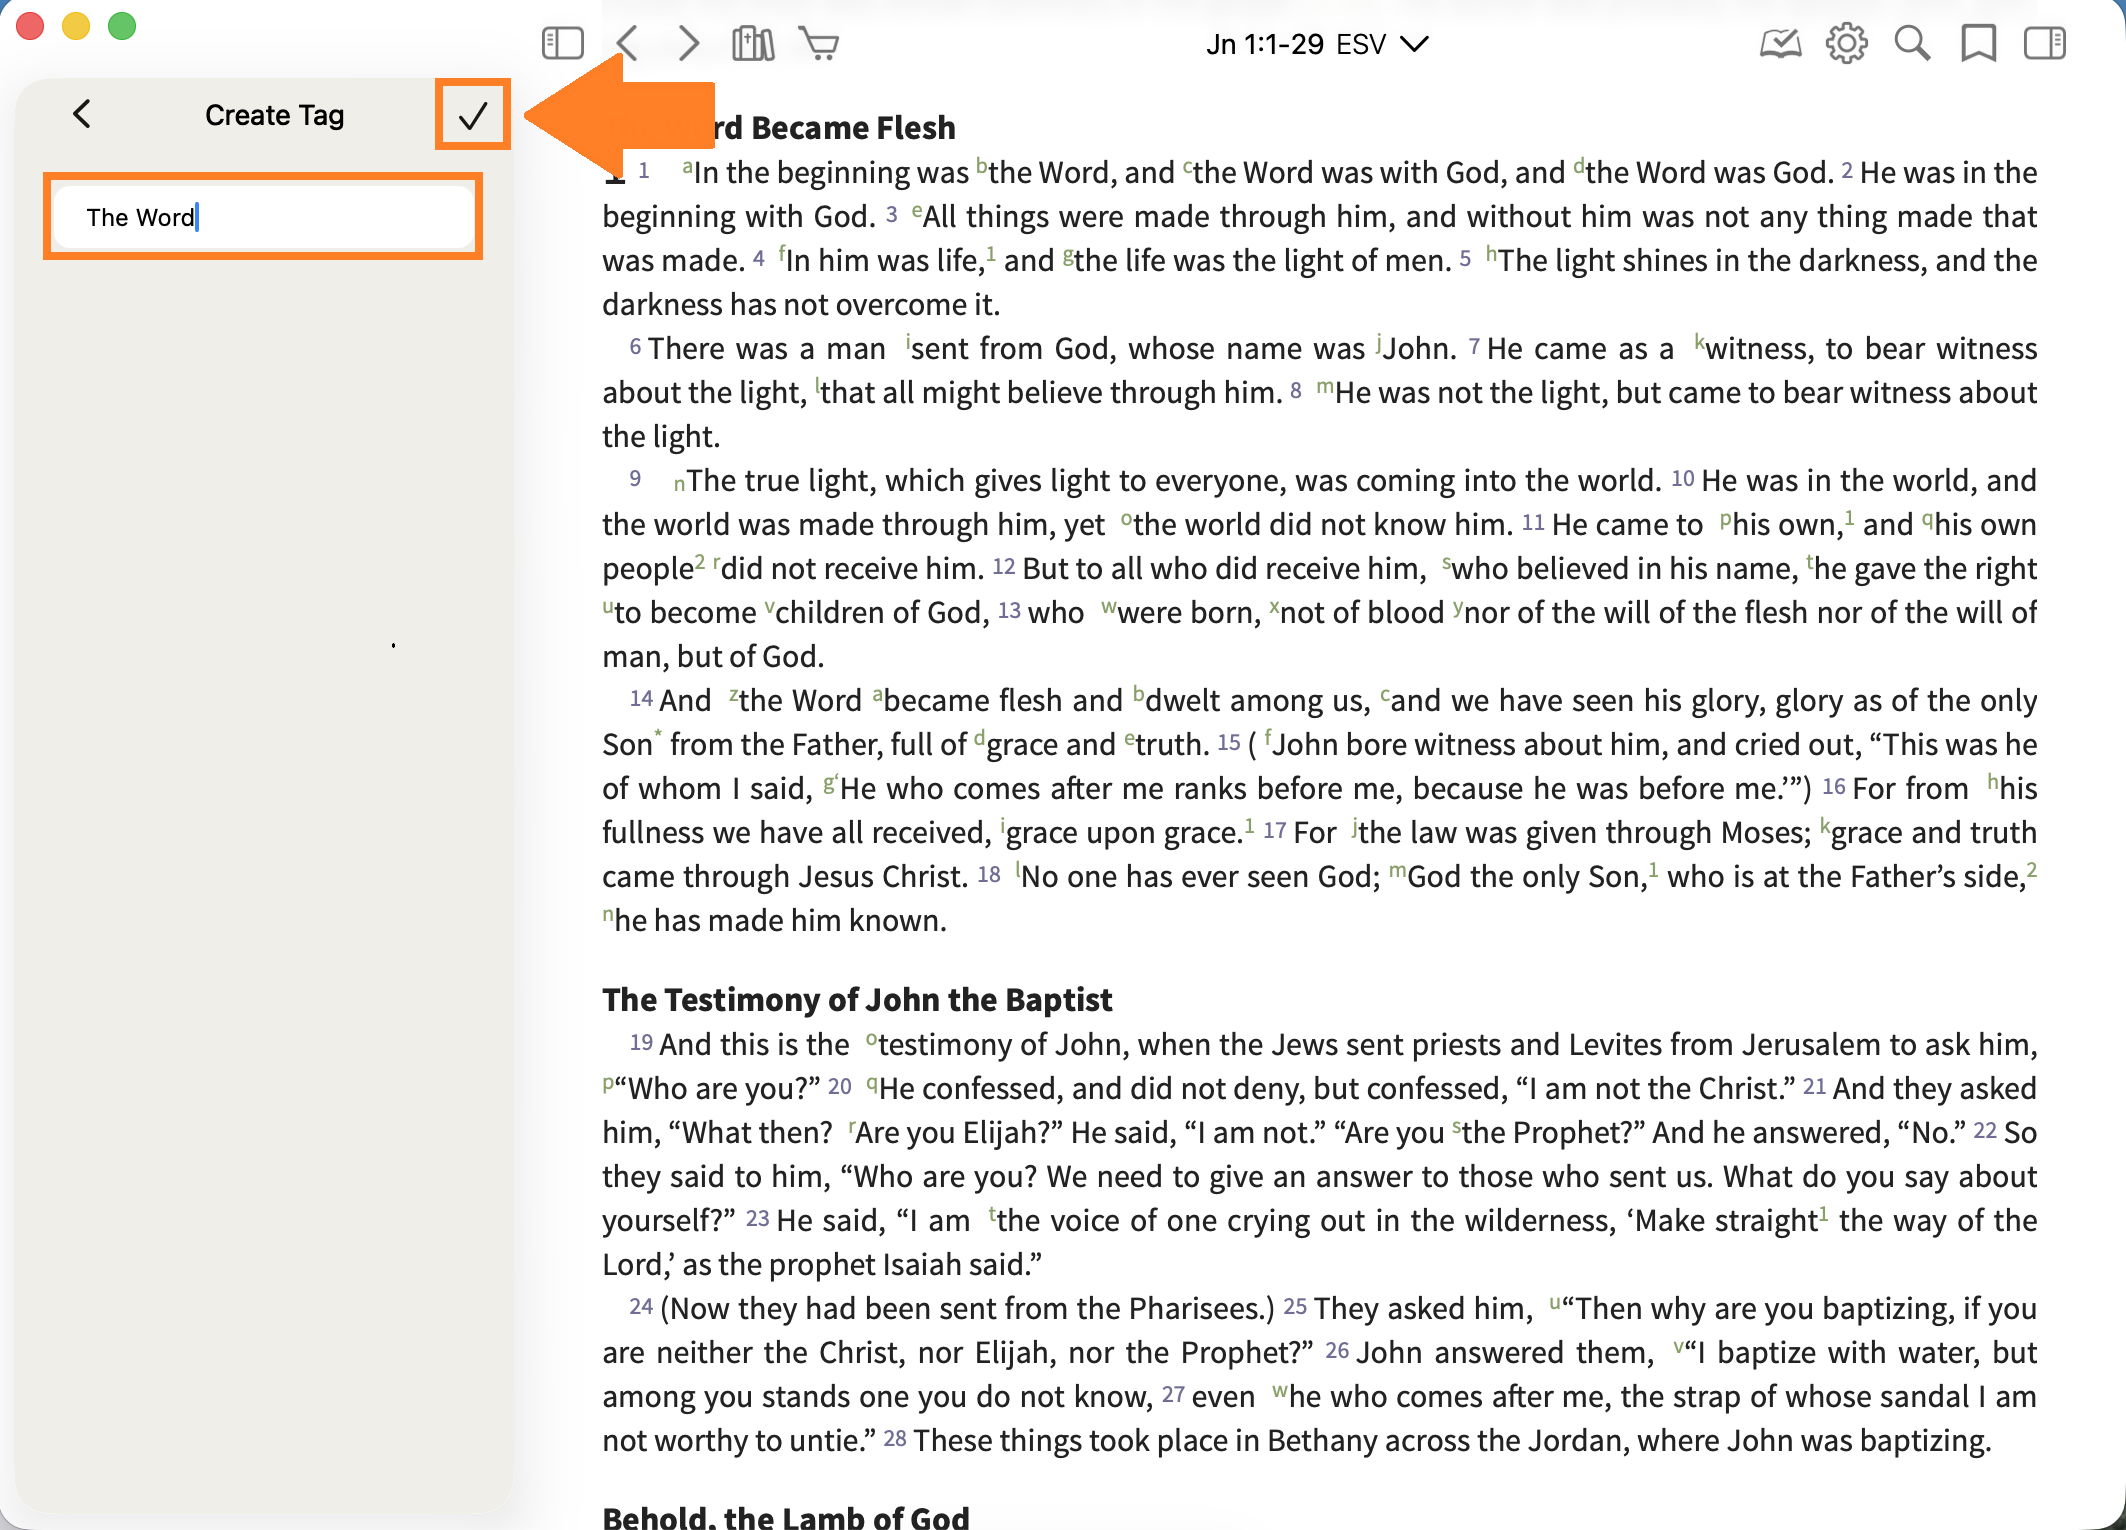Image resolution: width=2126 pixels, height=1530 pixels.
Task: Click verse number 18 before No one has ever
Action: (989, 875)
